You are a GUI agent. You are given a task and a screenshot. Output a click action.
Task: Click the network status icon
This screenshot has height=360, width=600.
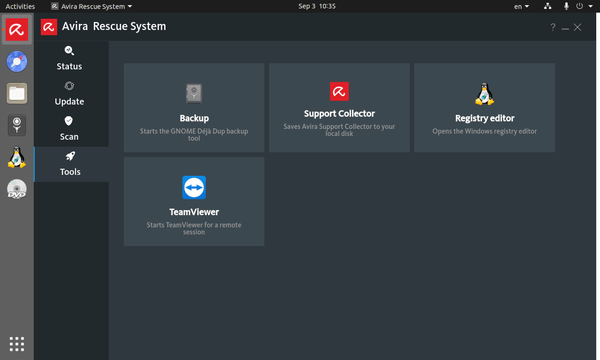point(548,6)
